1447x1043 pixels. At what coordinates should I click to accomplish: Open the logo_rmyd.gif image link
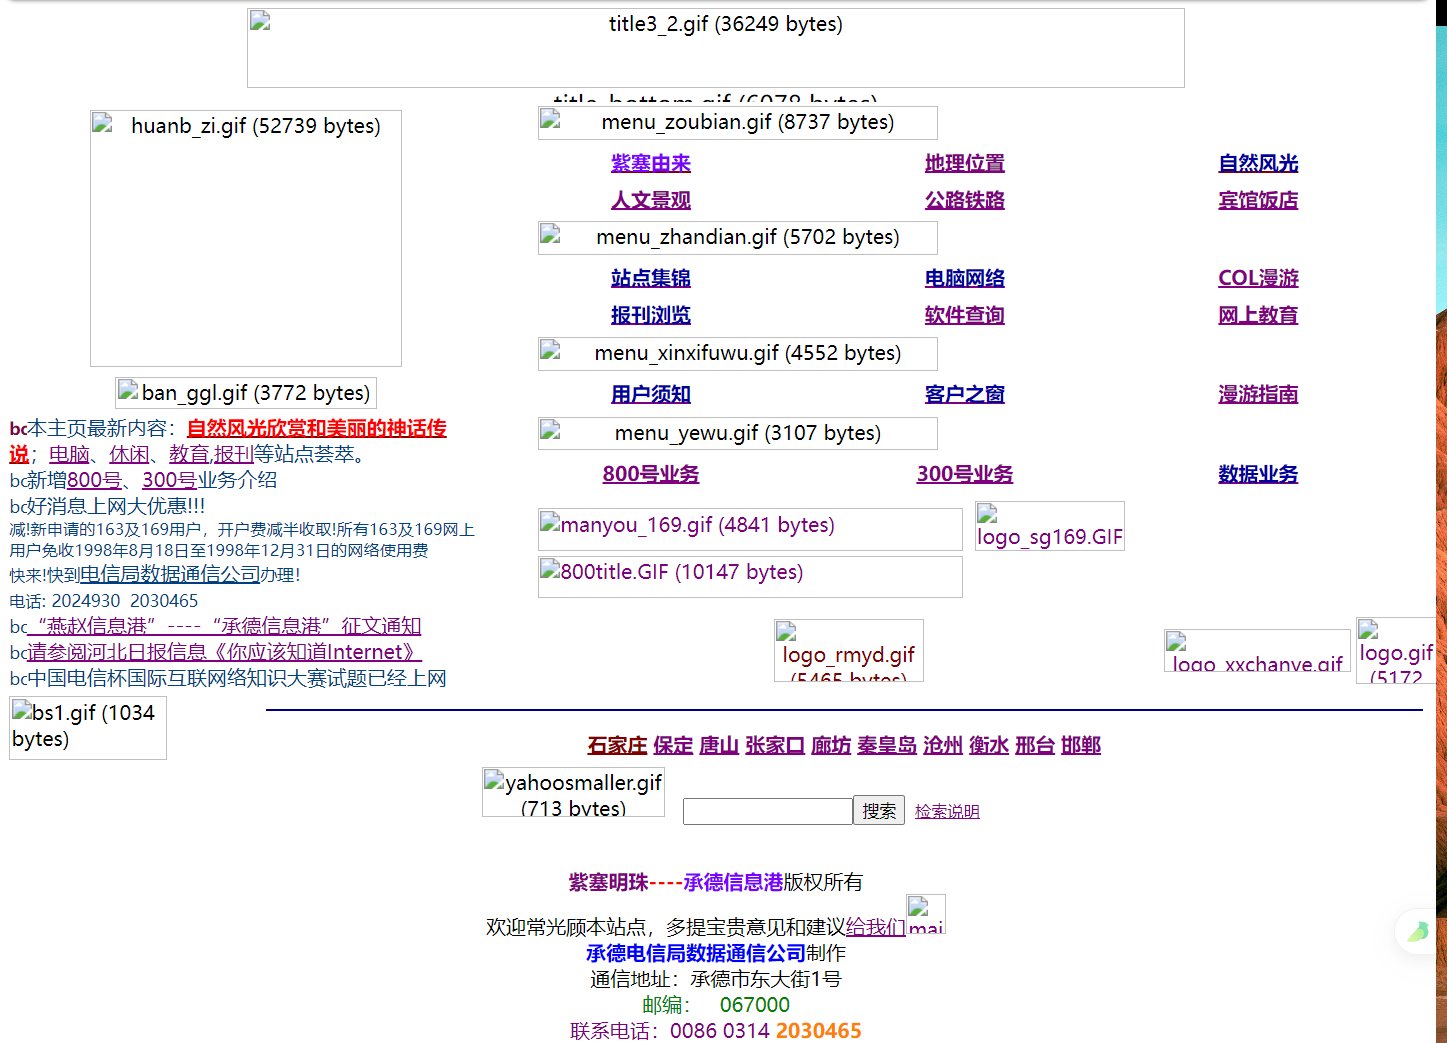[x=848, y=651]
